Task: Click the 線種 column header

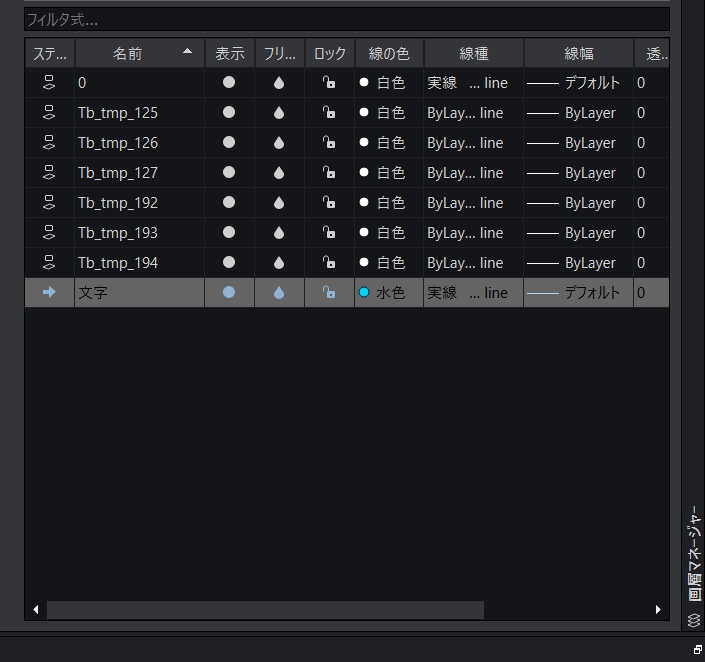Action: point(474,54)
